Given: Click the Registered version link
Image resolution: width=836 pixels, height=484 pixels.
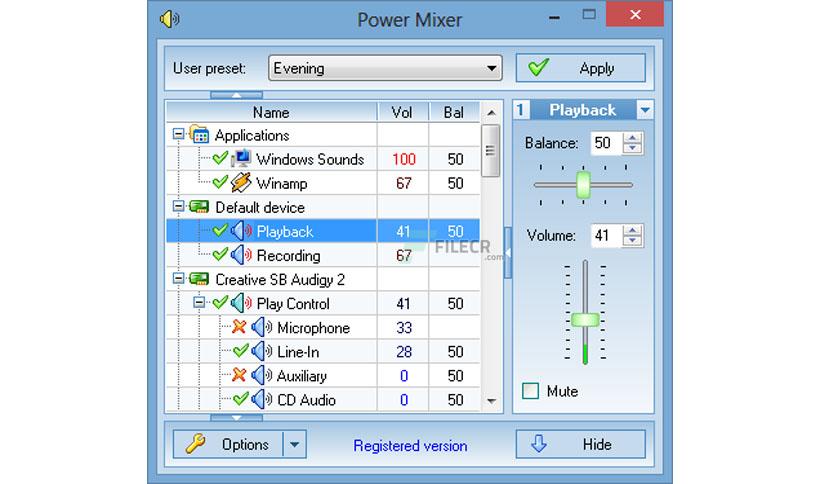Looking at the screenshot, I should (410, 446).
